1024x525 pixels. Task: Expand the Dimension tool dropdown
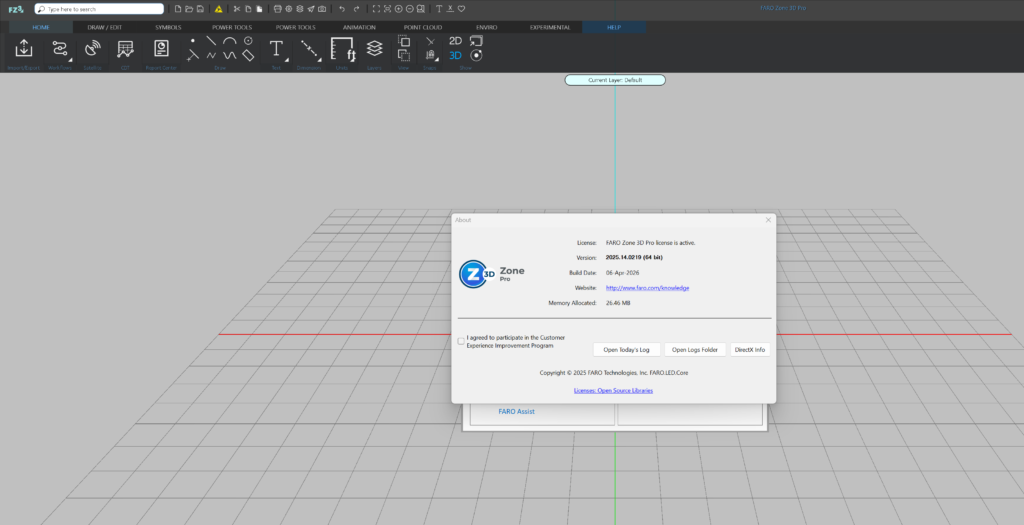pos(320,60)
